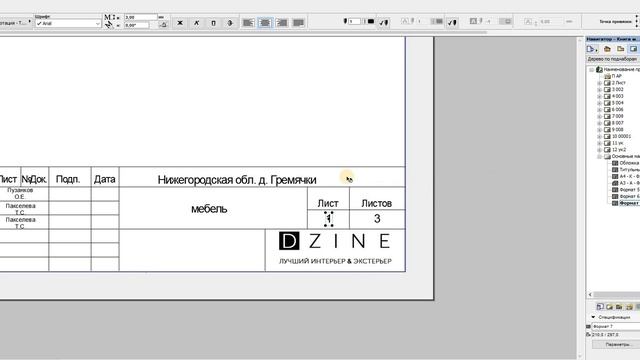Toggle the second pen checkmark button
640x360 pixels.
point(452,22)
